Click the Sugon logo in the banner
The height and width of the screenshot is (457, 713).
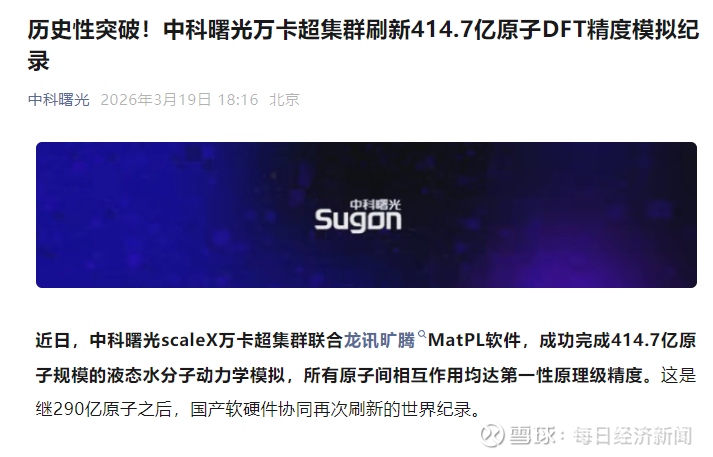pyautogui.click(x=358, y=216)
